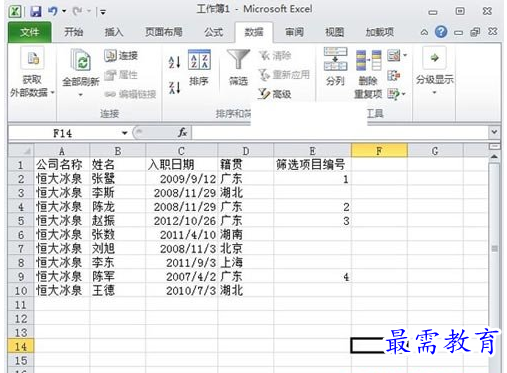Click consolidate icon in tools group
The width and height of the screenshot is (507, 373).
(x=393, y=75)
